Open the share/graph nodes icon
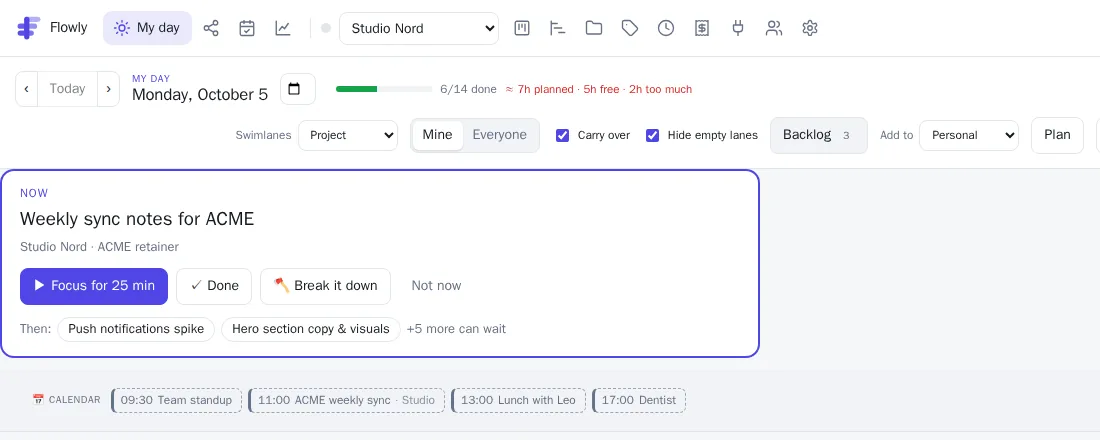1100x440 pixels. coord(210,28)
